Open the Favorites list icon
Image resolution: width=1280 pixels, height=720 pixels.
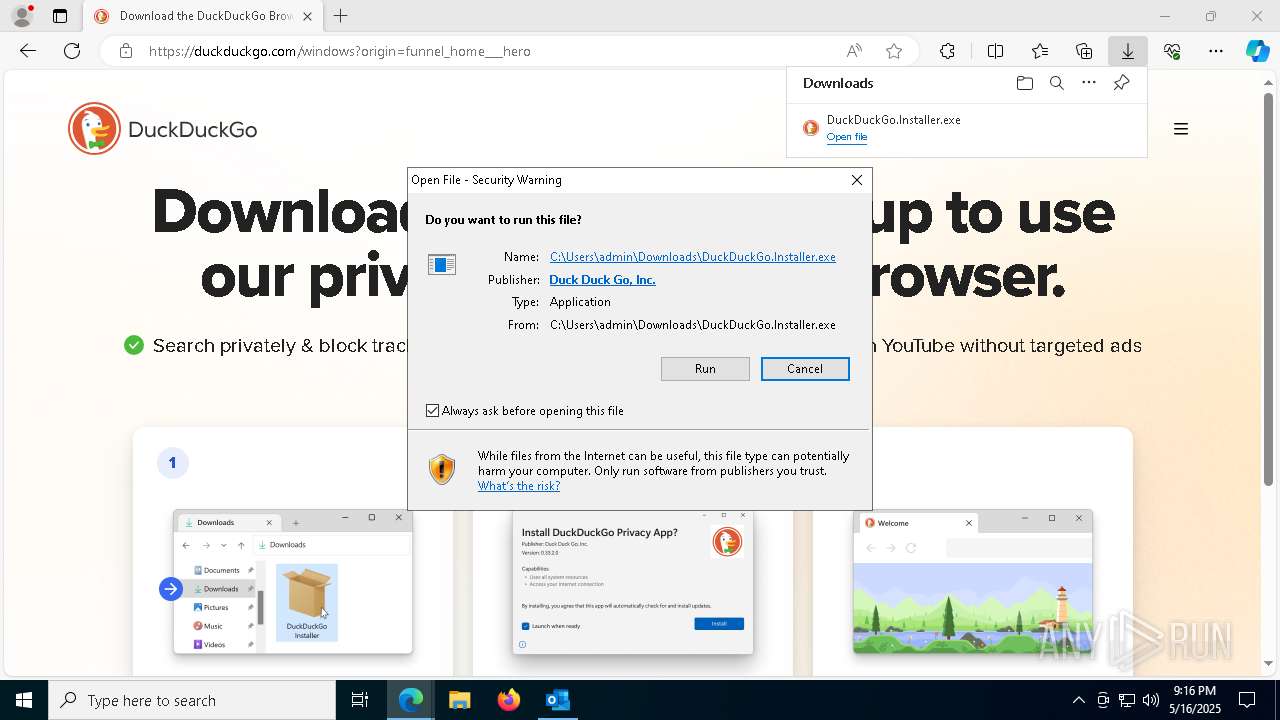pos(1040,51)
